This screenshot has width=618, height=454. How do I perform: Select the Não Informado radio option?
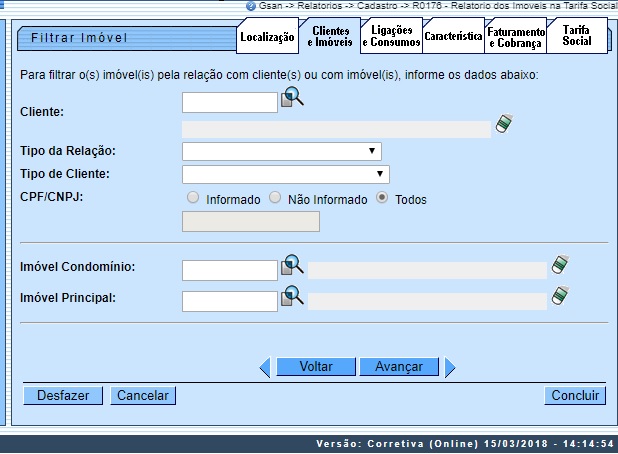point(275,198)
